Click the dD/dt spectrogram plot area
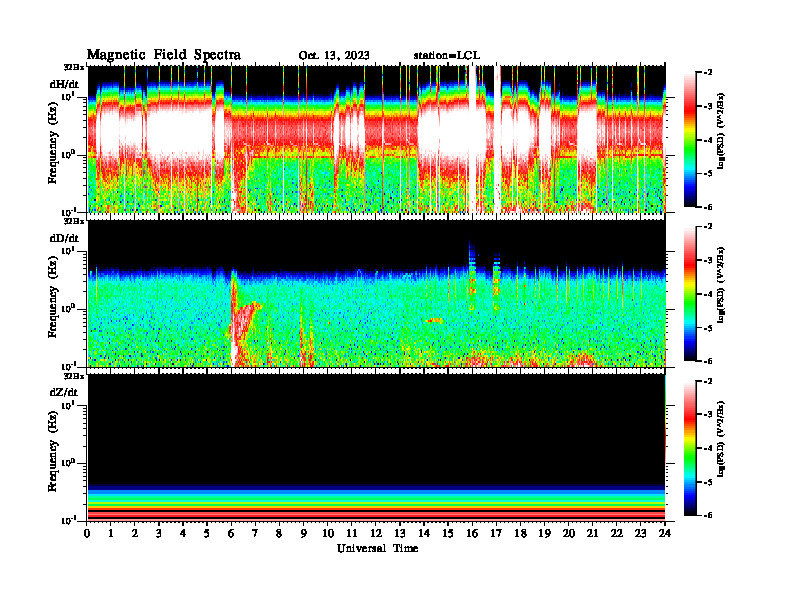This screenshot has width=792, height=612. pyautogui.click(x=376, y=293)
